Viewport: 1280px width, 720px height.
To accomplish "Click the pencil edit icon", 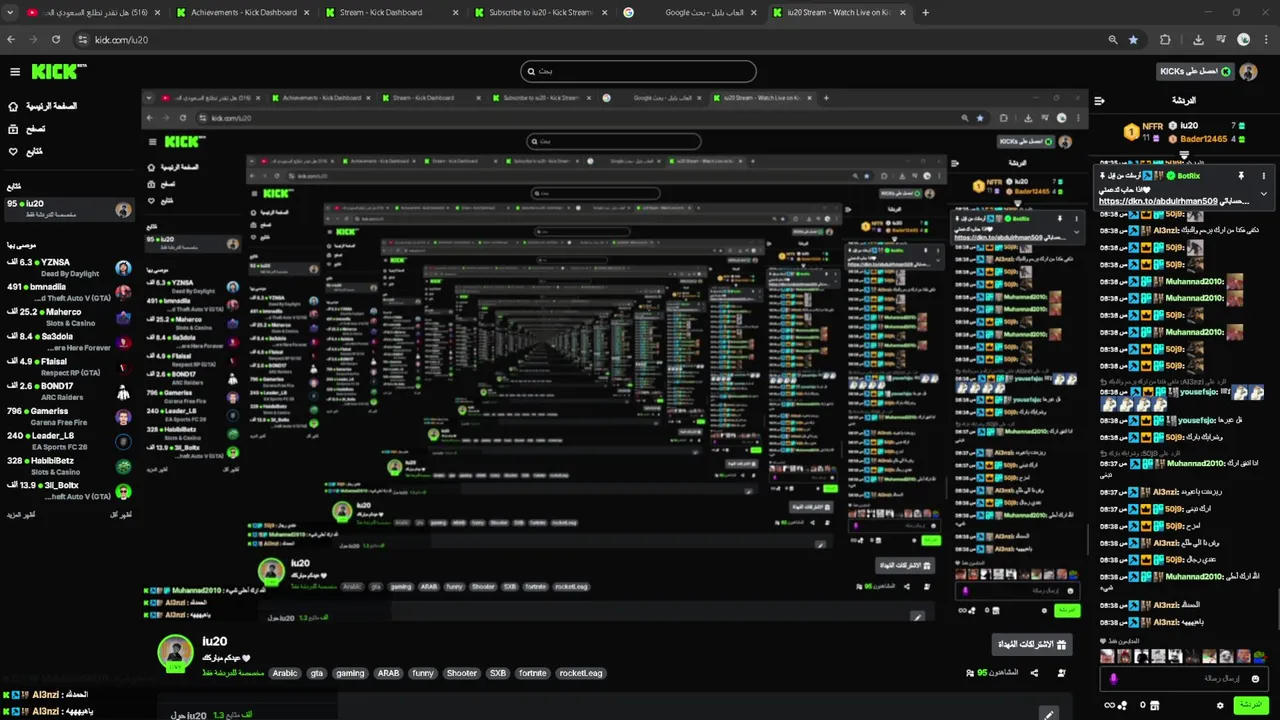I will tap(1048, 715).
